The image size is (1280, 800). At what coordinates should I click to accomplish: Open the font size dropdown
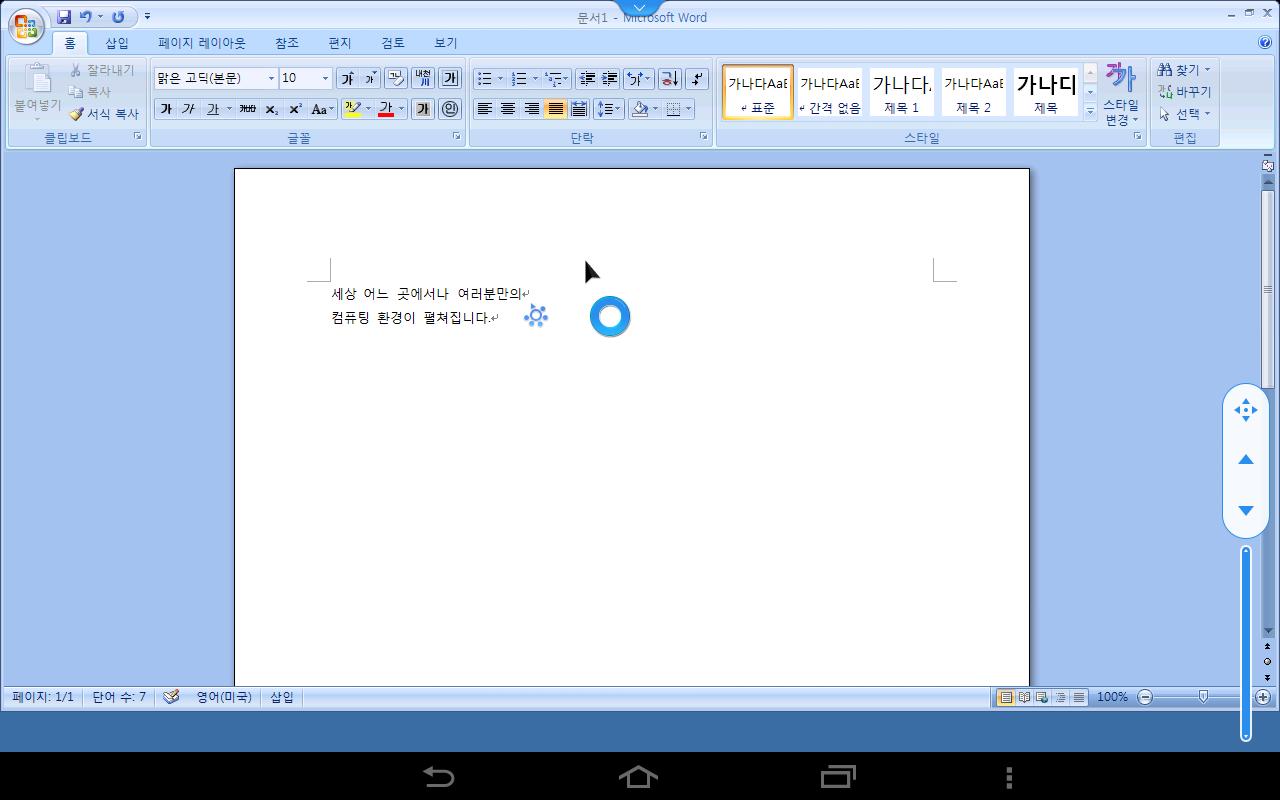pyautogui.click(x=325, y=78)
